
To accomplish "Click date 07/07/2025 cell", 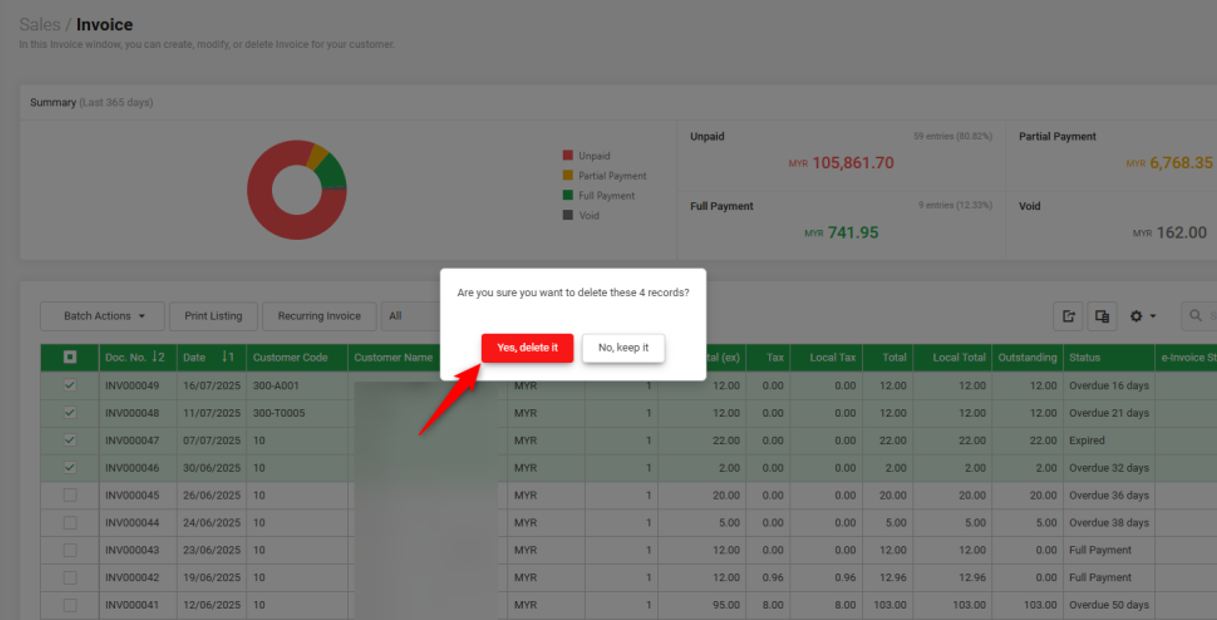I will click(212, 440).
